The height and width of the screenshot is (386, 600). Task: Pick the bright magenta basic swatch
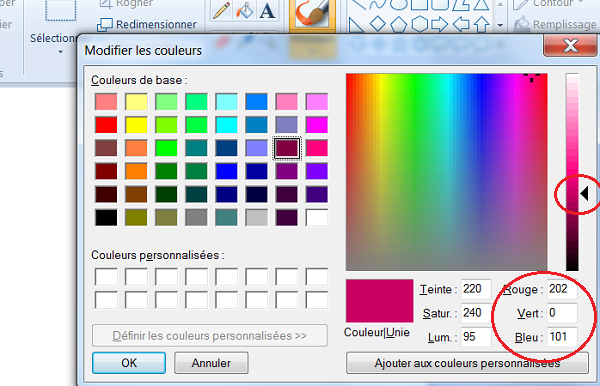click(317, 125)
